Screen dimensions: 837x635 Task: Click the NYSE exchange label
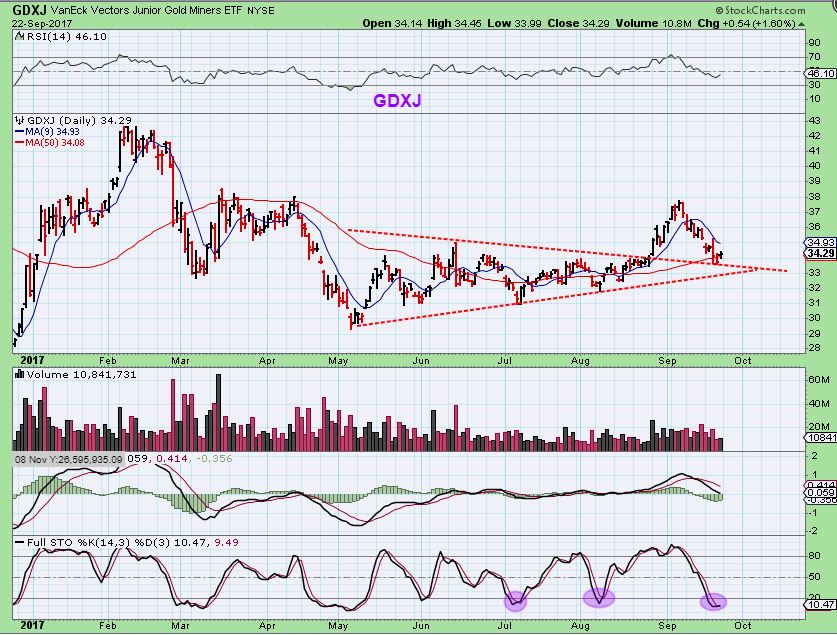pyautogui.click(x=260, y=11)
